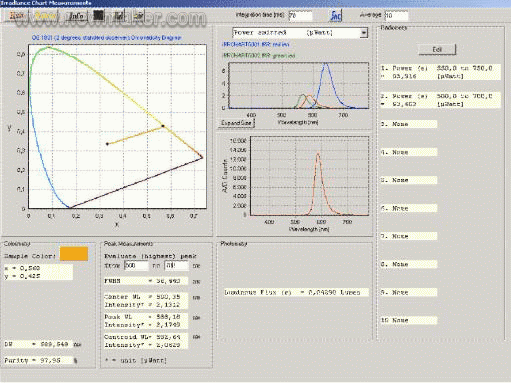The width and height of the screenshot is (511, 383).
Task: Click the orange peak in A/D Counts spectrum chart
Action: coord(318,154)
